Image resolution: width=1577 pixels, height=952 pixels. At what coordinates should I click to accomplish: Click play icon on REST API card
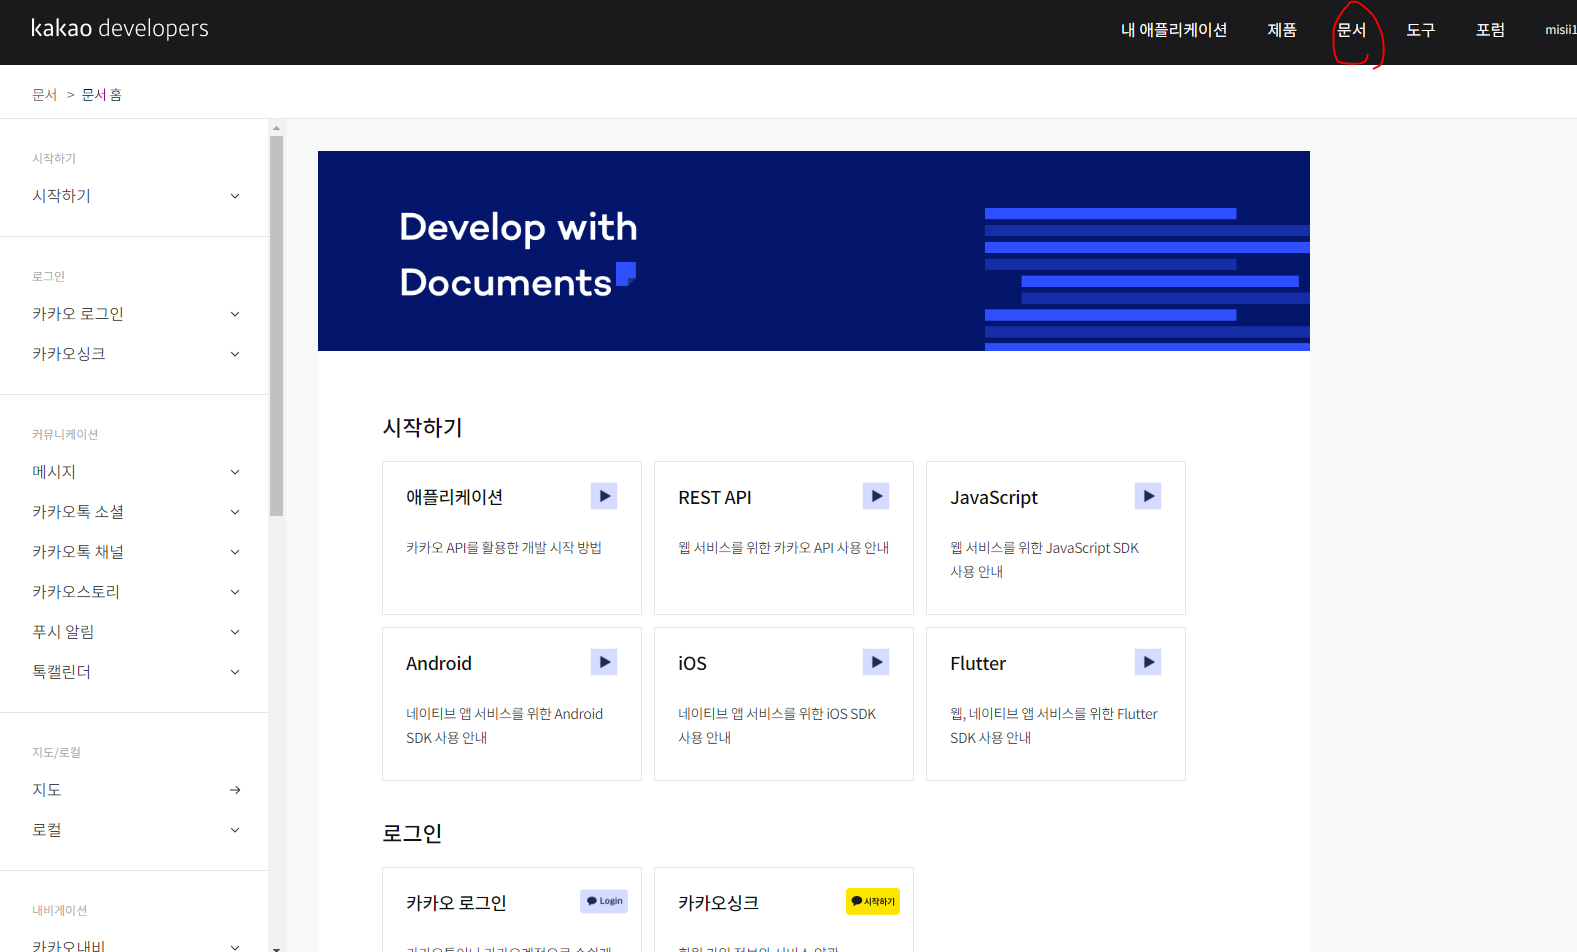tap(876, 496)
